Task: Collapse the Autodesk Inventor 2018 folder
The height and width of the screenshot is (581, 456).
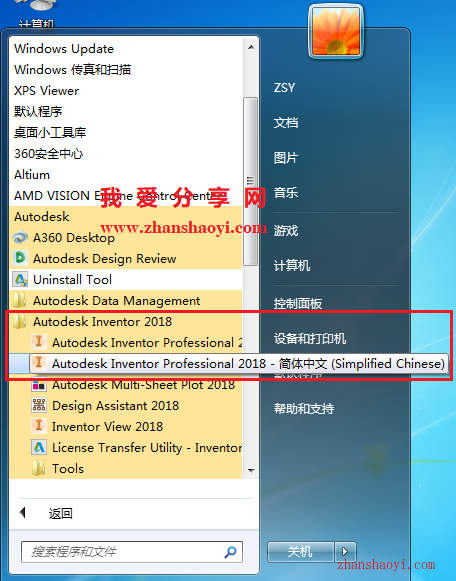Action: tap(103, 321)
